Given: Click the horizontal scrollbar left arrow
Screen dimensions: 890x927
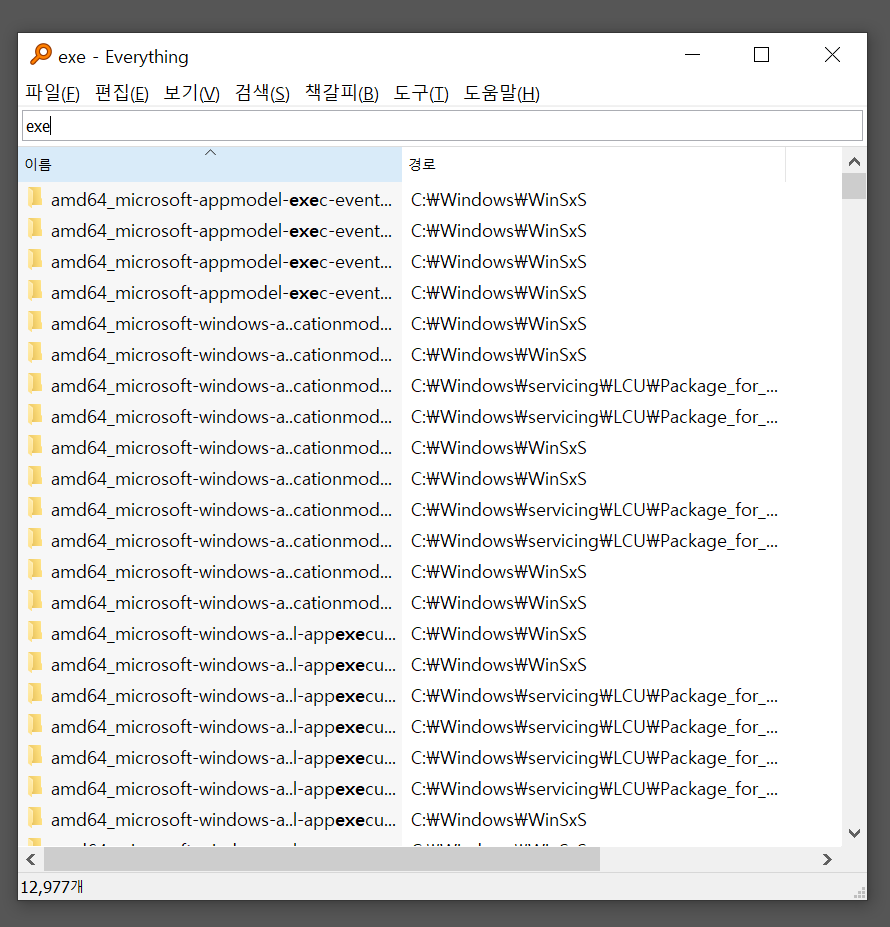Looking at the screenshot, I should [31, 860].
